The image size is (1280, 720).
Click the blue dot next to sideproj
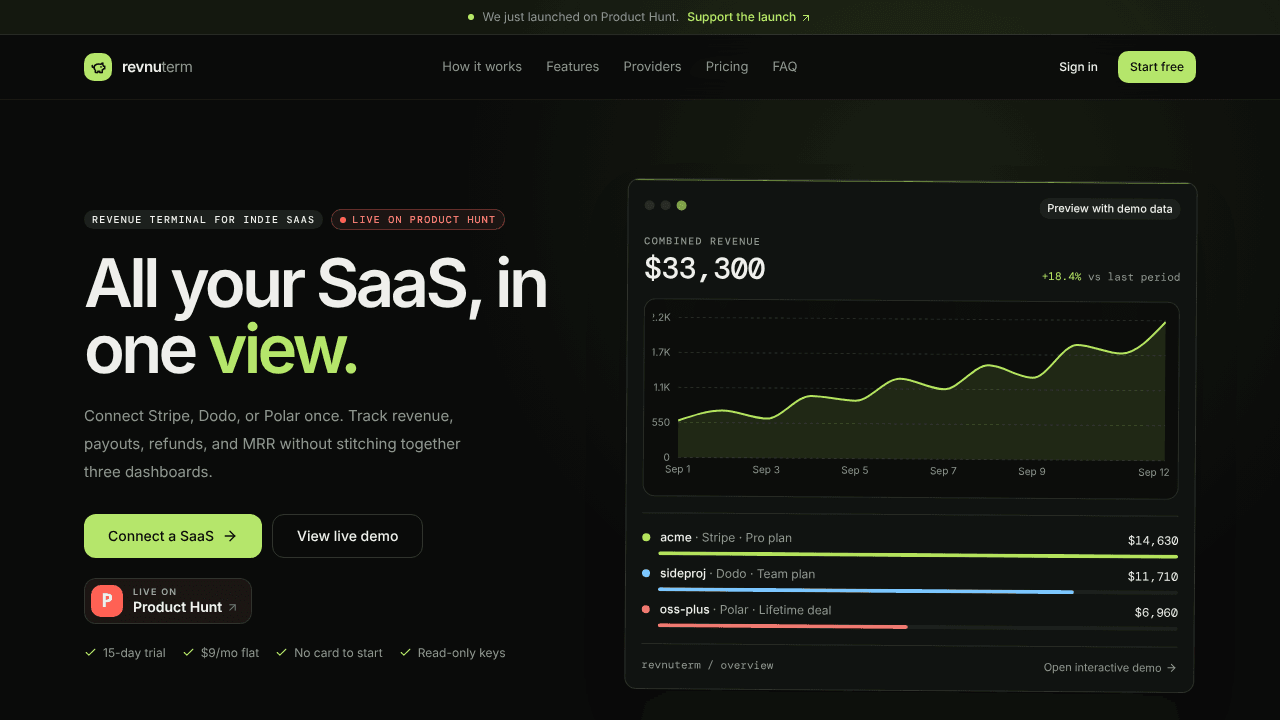coord(646,573)
